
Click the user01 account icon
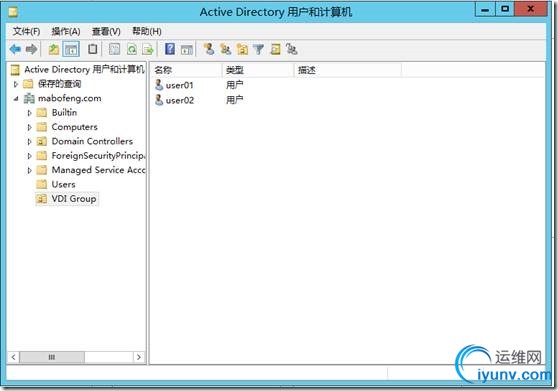pos(159,85)
